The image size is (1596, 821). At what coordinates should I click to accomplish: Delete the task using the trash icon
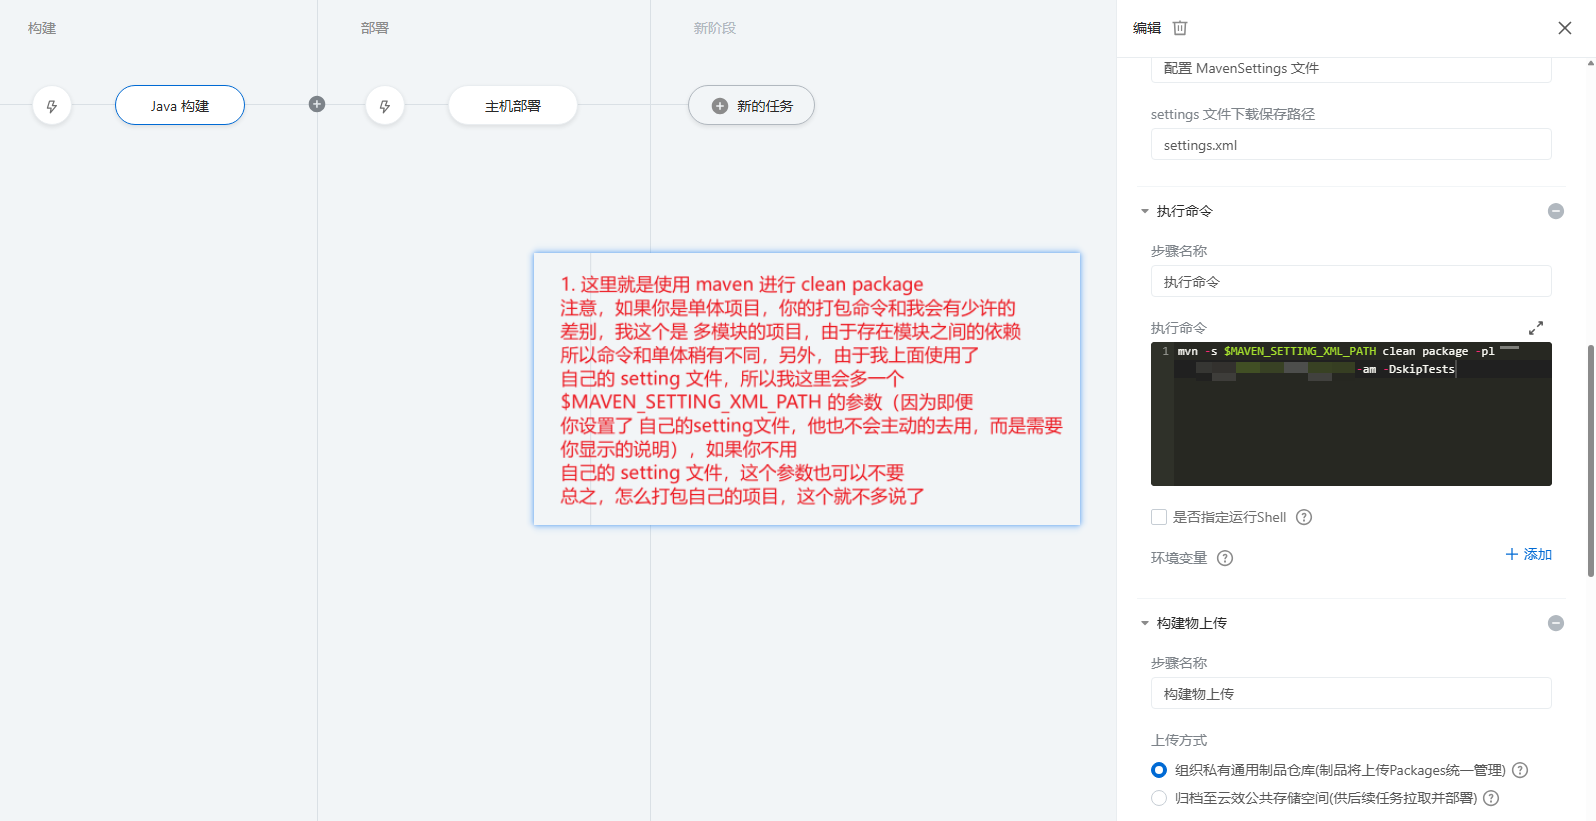[1180, 28]
